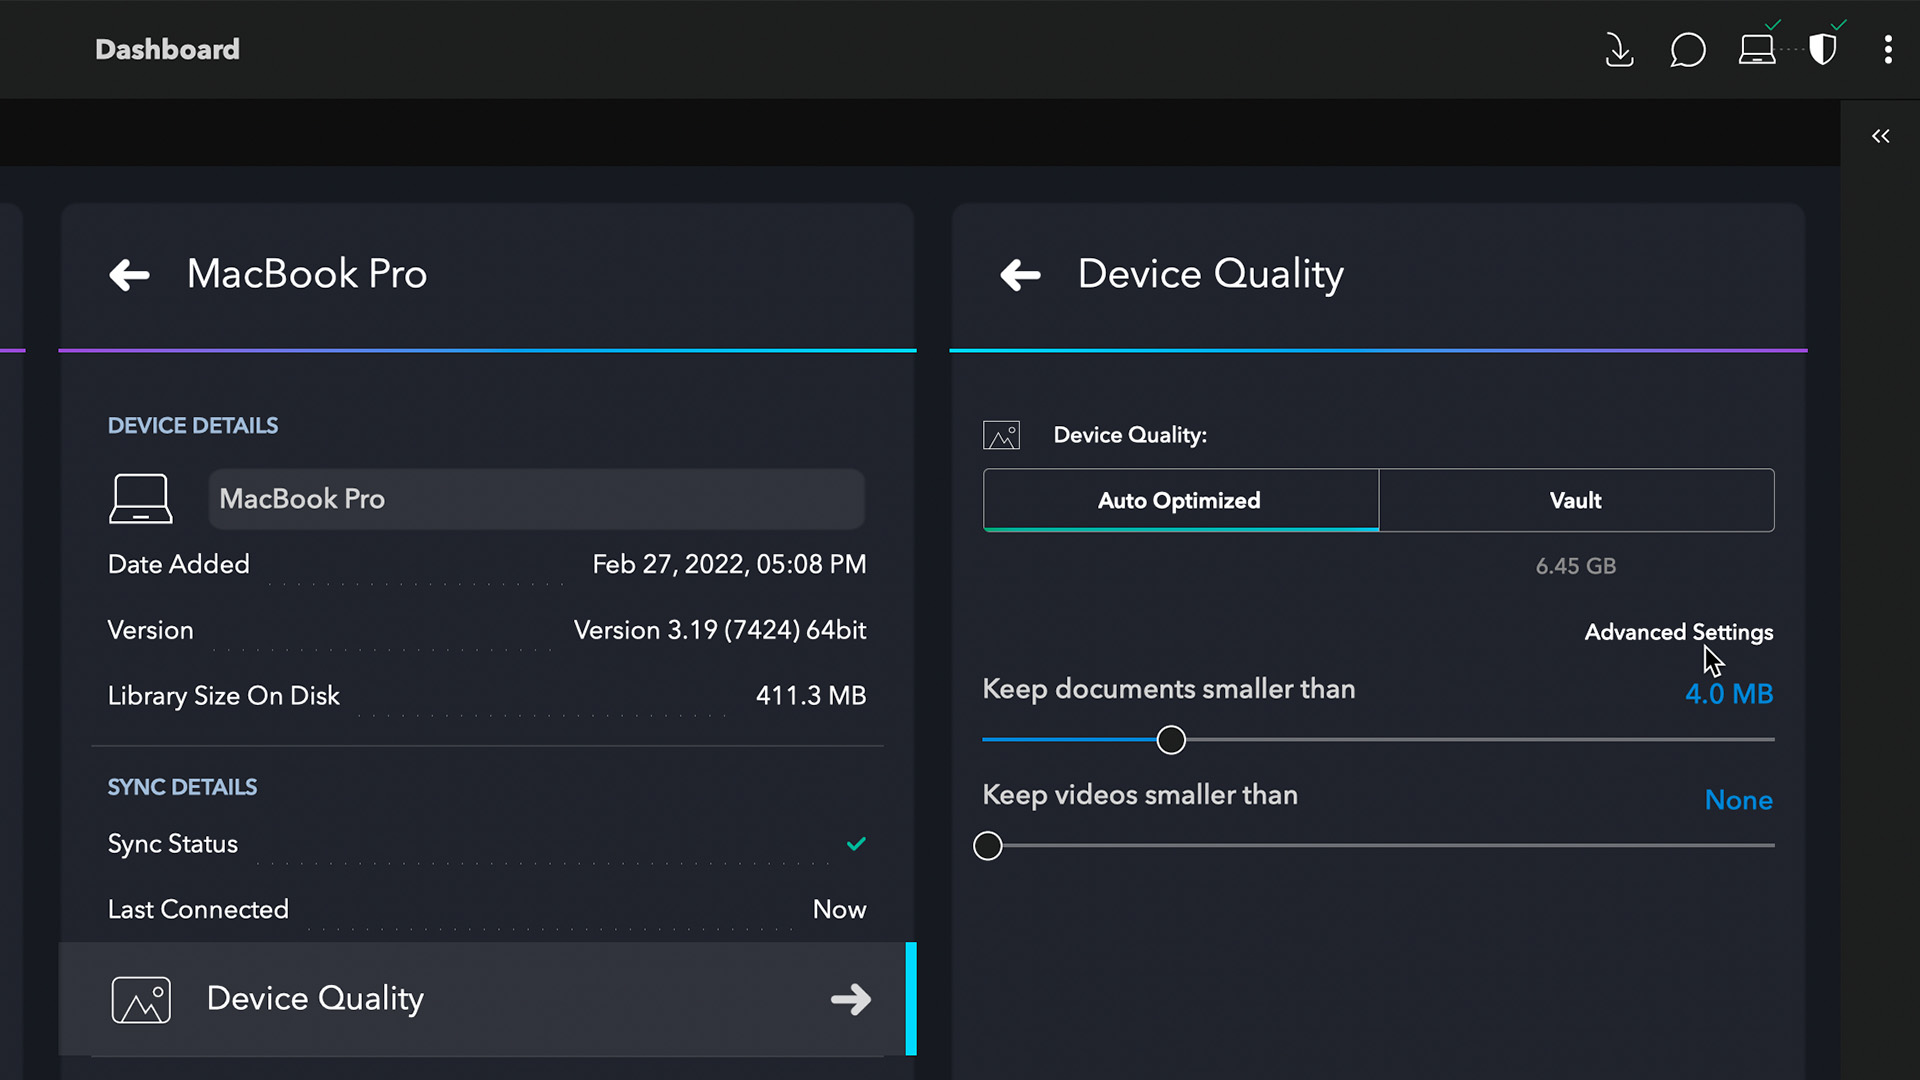1920x1080 pixels.
Task: Open the three-dot overflow menu
Action: tap(1888, 49)
